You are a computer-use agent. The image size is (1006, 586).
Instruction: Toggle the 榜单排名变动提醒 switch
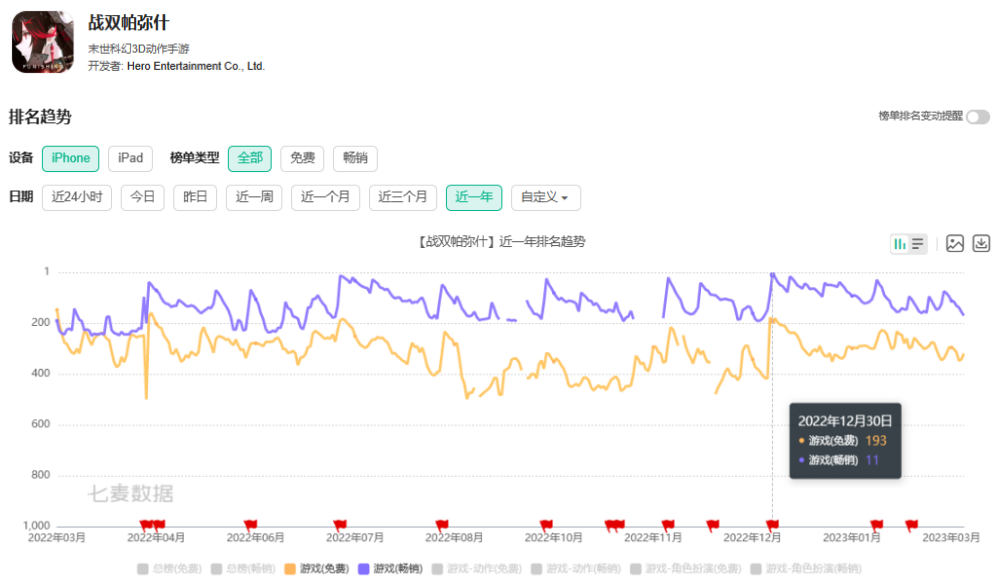pos(978,117)
